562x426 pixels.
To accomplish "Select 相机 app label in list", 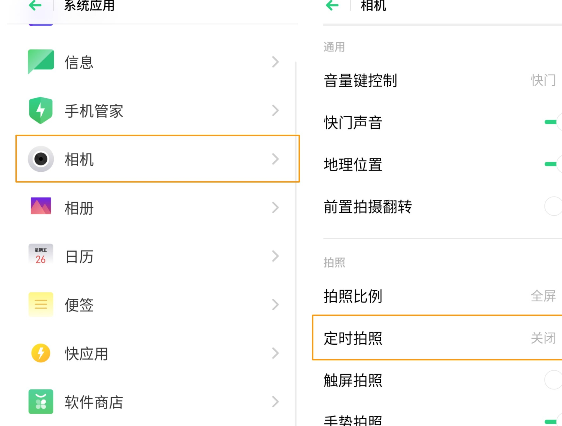I will (x=79, y=159).
